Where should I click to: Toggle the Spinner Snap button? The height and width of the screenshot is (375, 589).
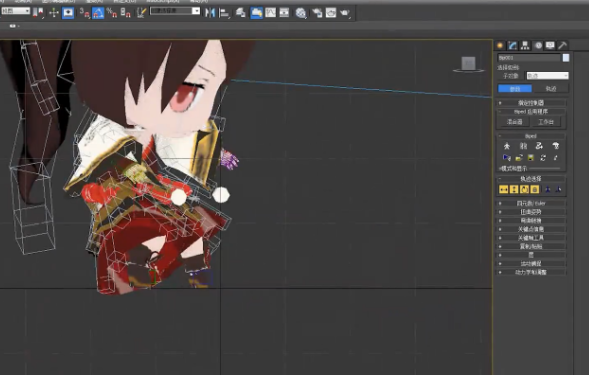point(125,13)
